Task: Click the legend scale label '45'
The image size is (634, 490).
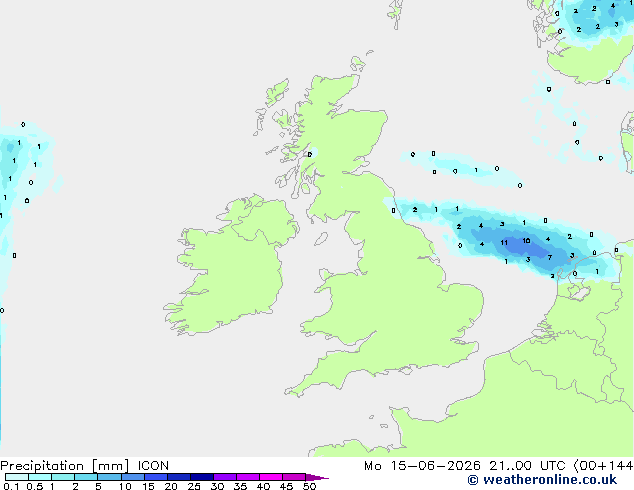Action: pyautogui.click(x=286, y=486)
